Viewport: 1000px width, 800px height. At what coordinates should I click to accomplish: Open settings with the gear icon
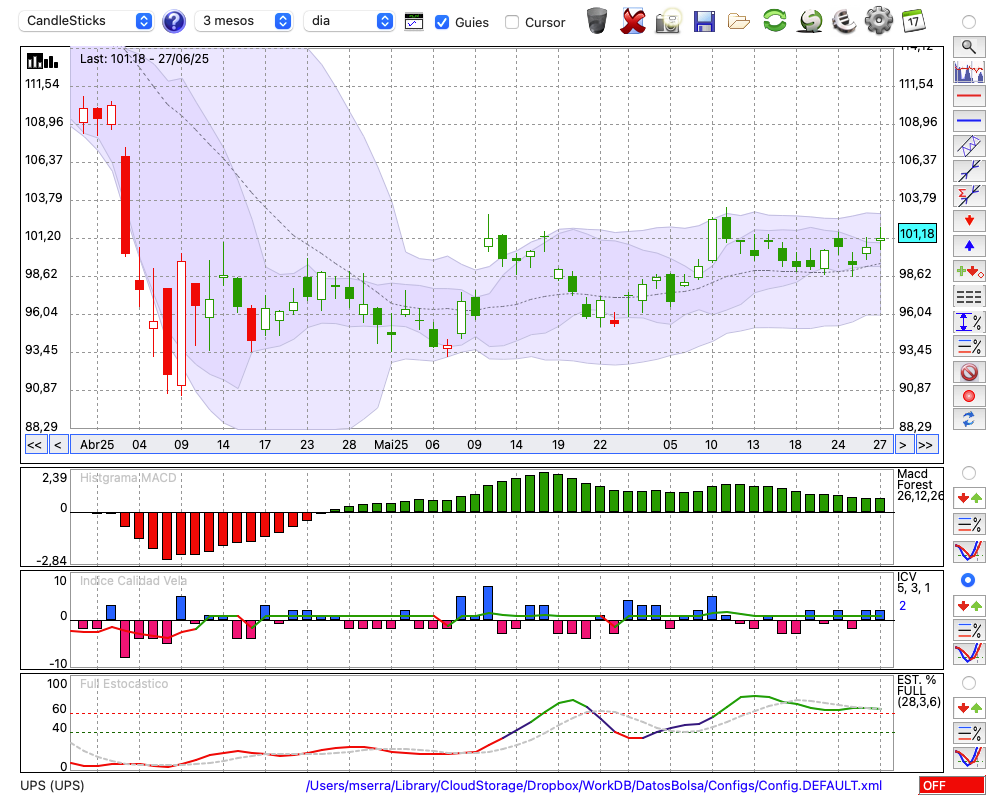pos(879,21)
